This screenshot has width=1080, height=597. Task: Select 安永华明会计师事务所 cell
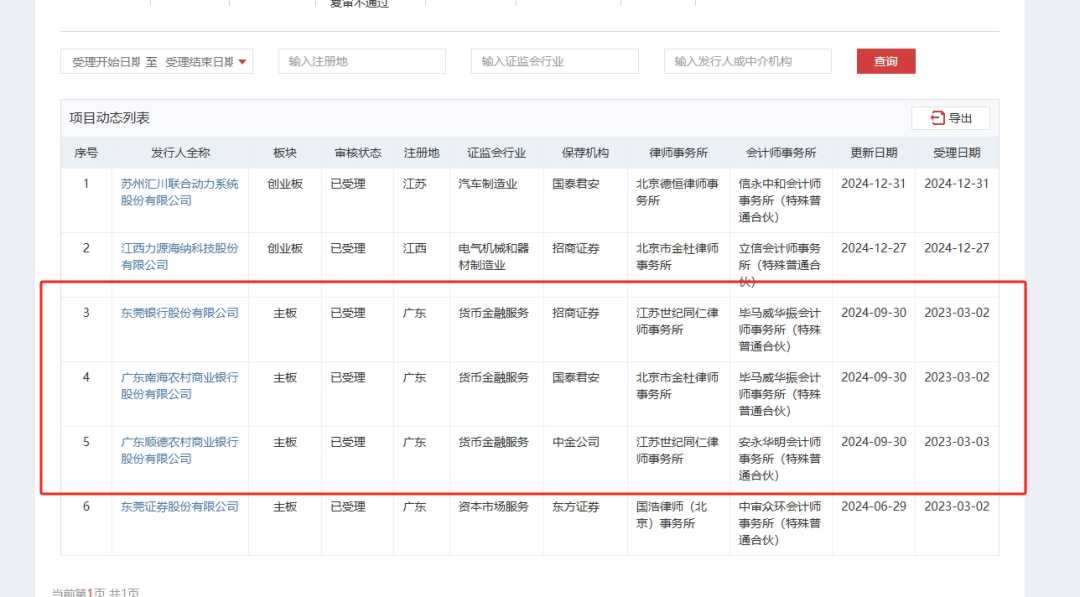pyautogui.click(x=780, y=459)
